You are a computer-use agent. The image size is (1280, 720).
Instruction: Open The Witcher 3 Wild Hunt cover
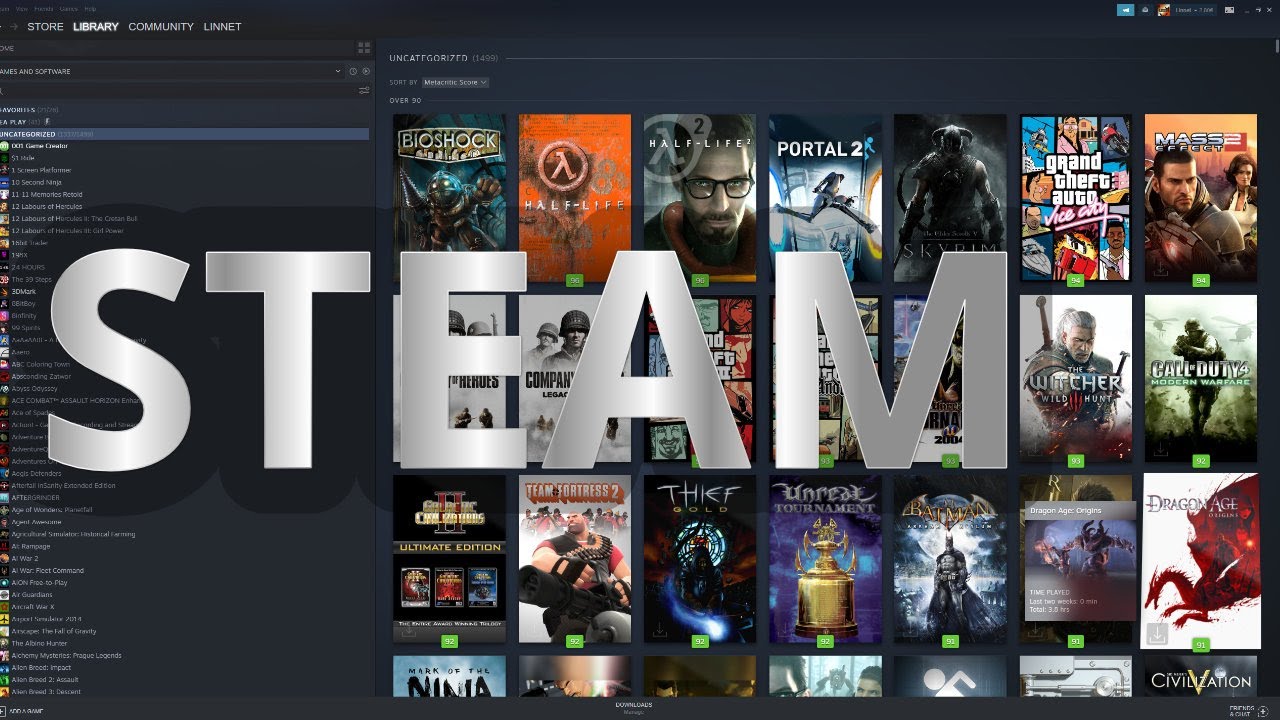coord(1076,378)
